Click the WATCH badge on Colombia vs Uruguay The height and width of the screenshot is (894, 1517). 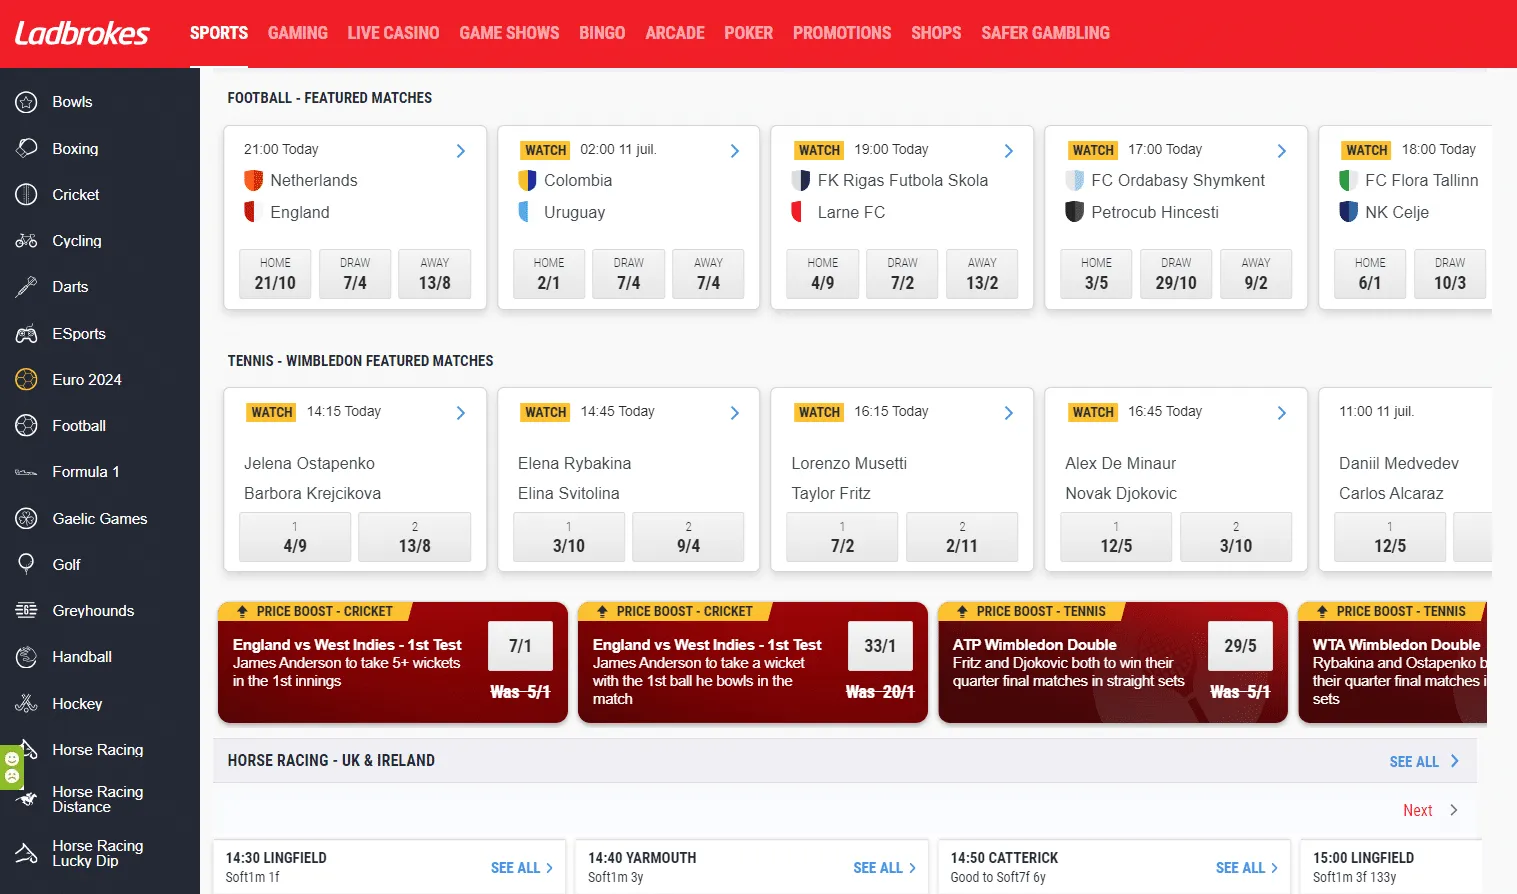pos(544,150)
